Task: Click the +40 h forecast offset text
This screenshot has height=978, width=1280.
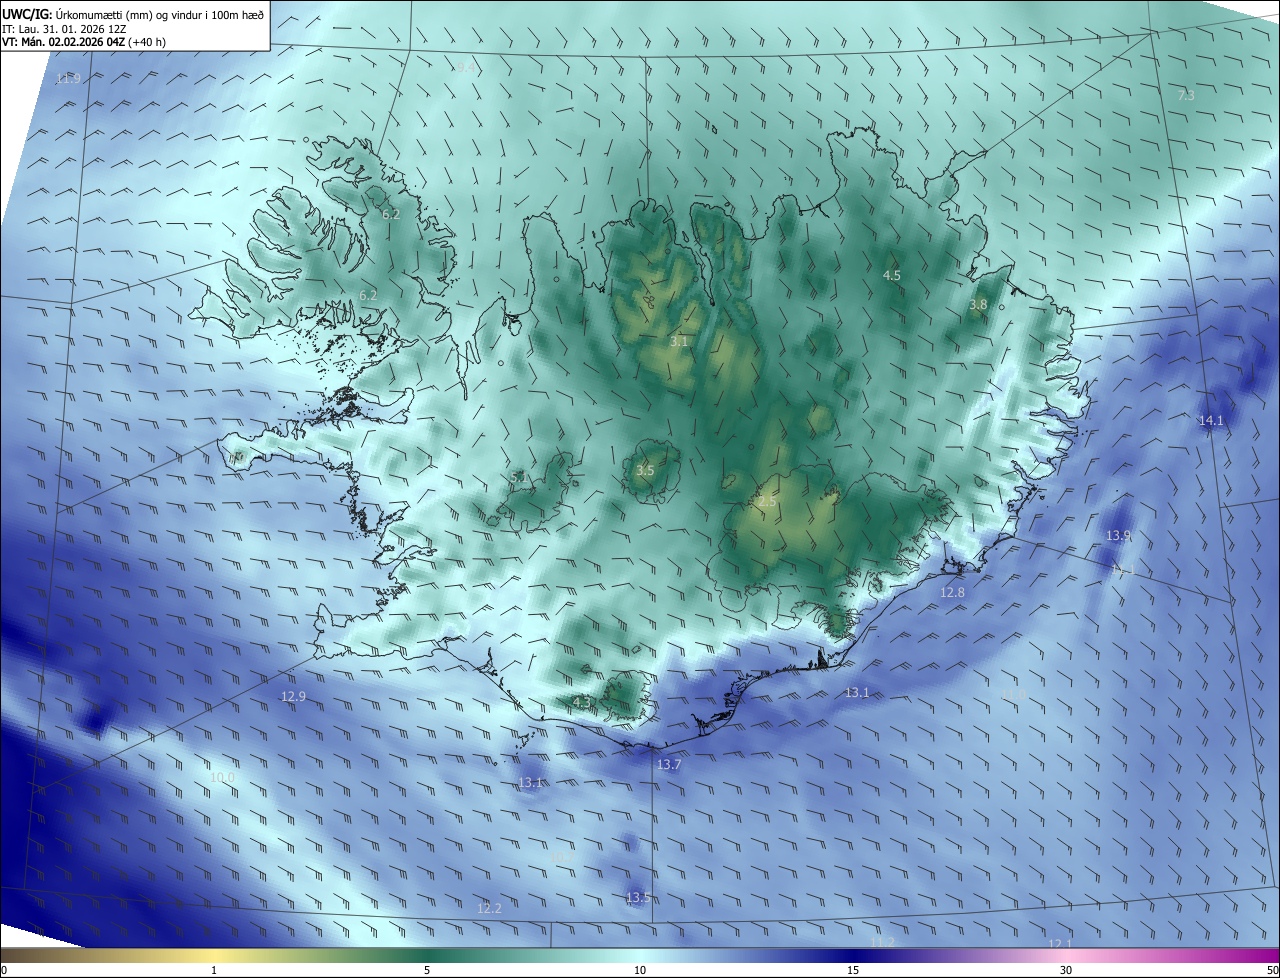Action: tap(147, 42)
